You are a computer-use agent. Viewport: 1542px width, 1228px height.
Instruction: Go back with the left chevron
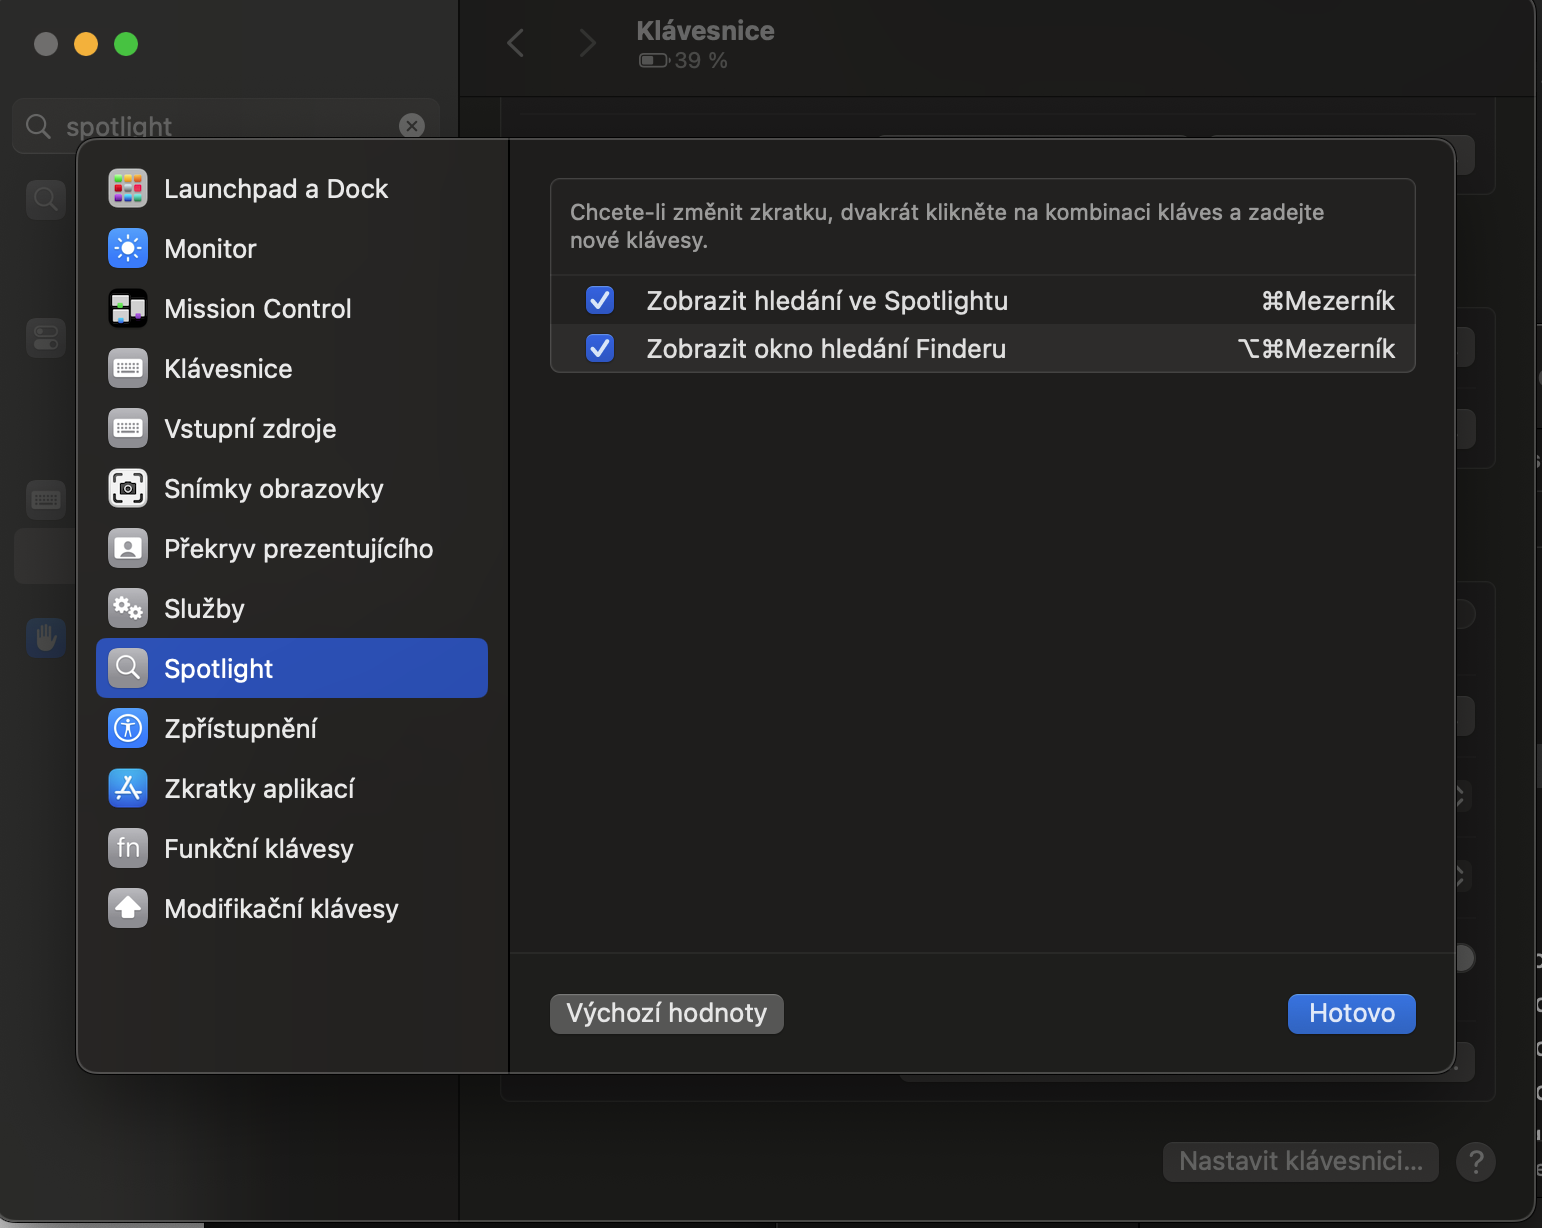(x=516, y=43)
